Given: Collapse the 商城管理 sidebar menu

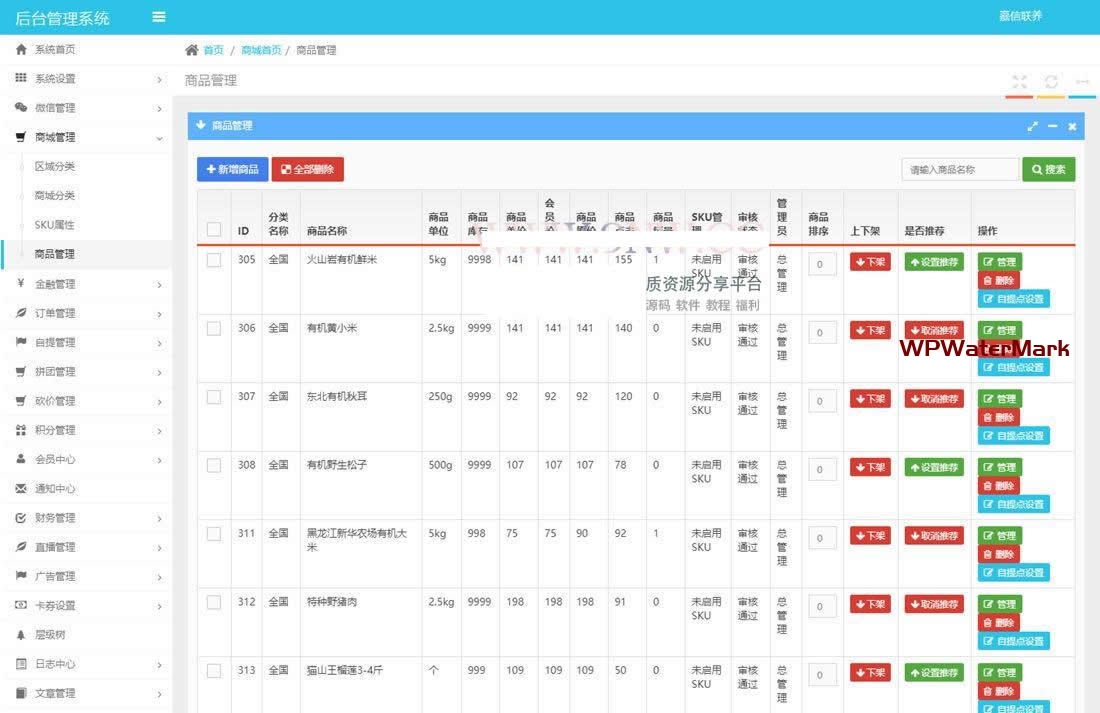Looking at the screenshot, I should pos(55,137).
